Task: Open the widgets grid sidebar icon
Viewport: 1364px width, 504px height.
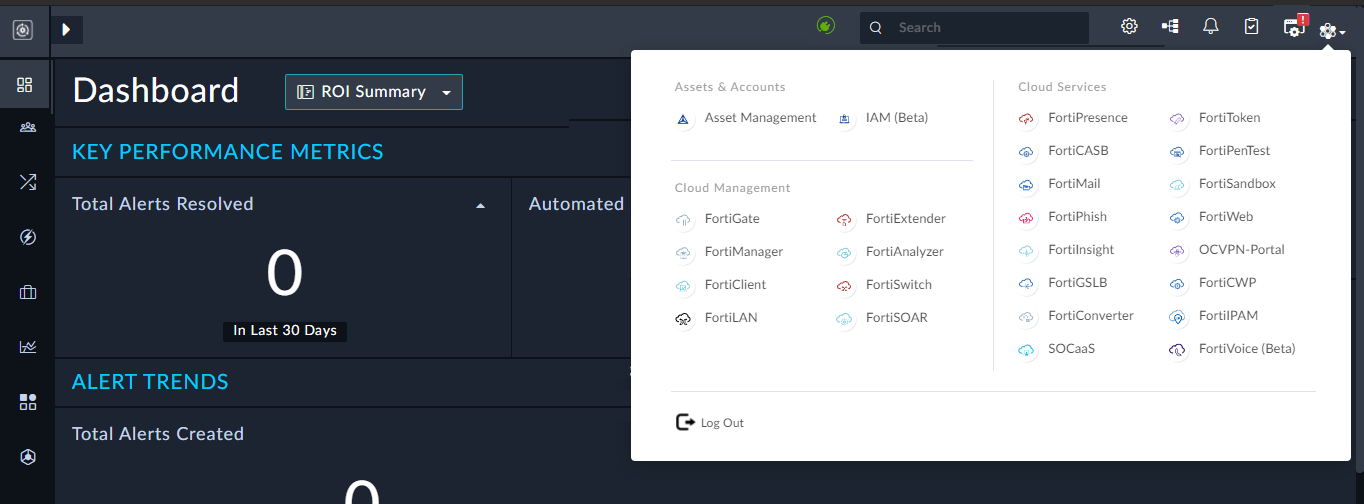Action: point(27,402)
